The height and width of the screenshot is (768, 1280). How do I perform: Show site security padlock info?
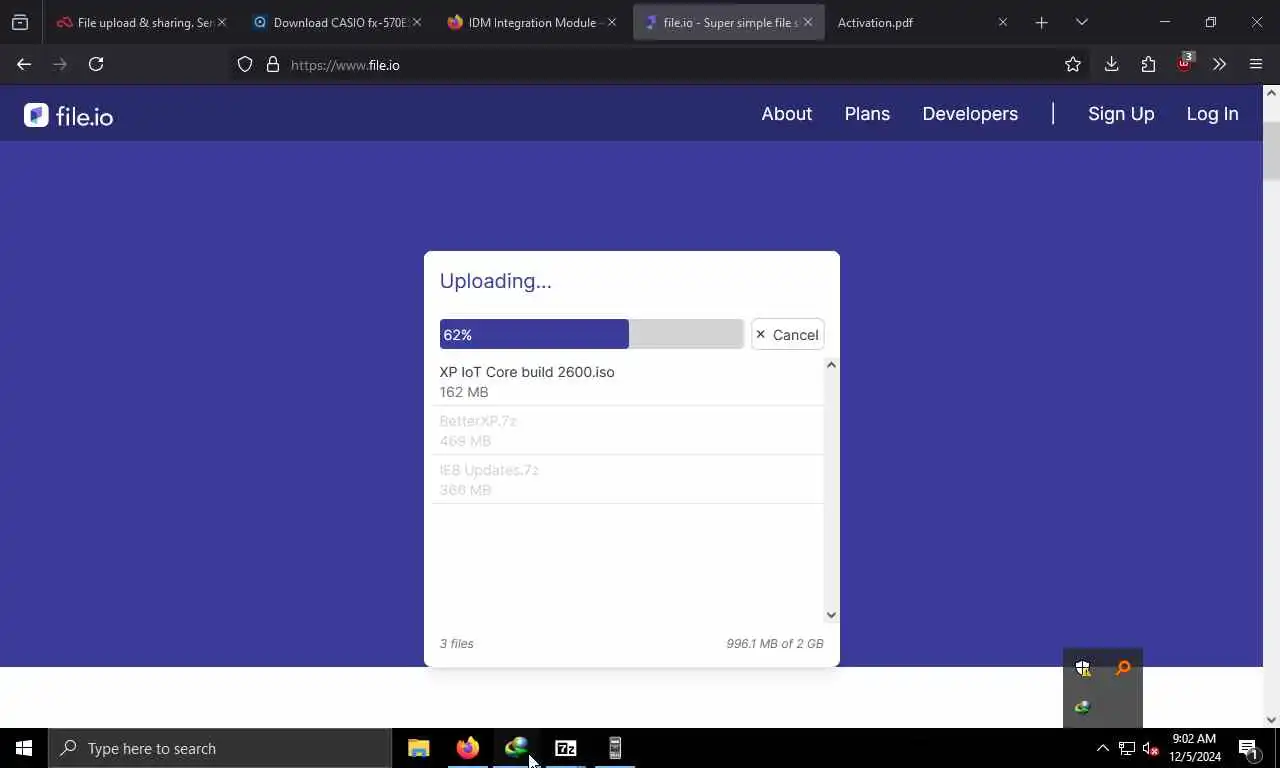tap(273, 65)
